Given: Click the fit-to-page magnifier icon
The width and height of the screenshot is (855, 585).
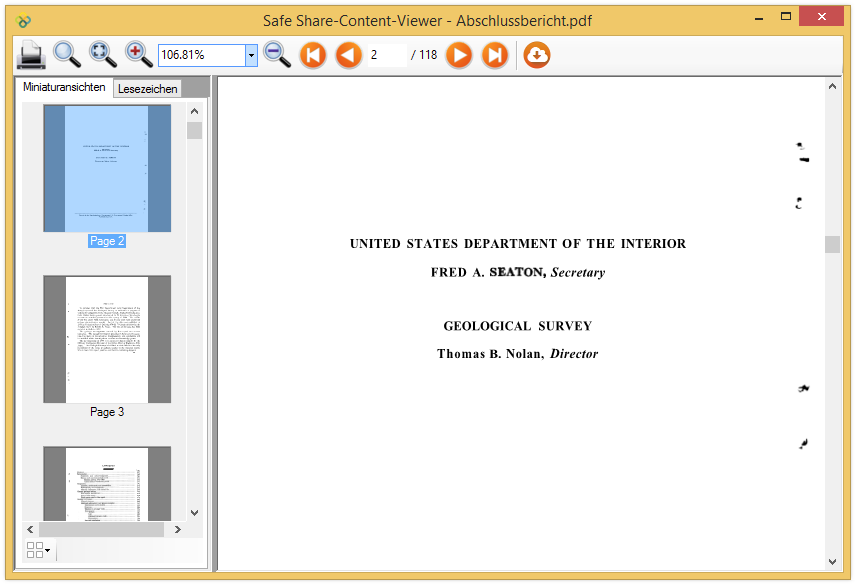Looking at the screenshot, I should 103,55.
